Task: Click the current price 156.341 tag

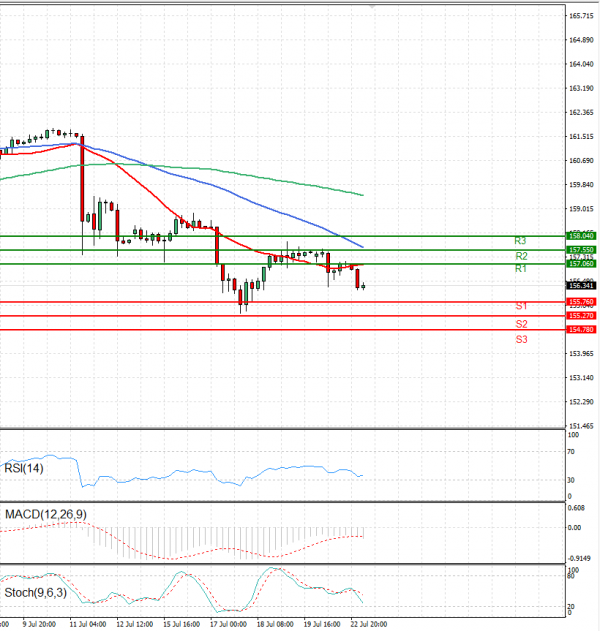Action: pyautogui.click(x=581, y=285)
